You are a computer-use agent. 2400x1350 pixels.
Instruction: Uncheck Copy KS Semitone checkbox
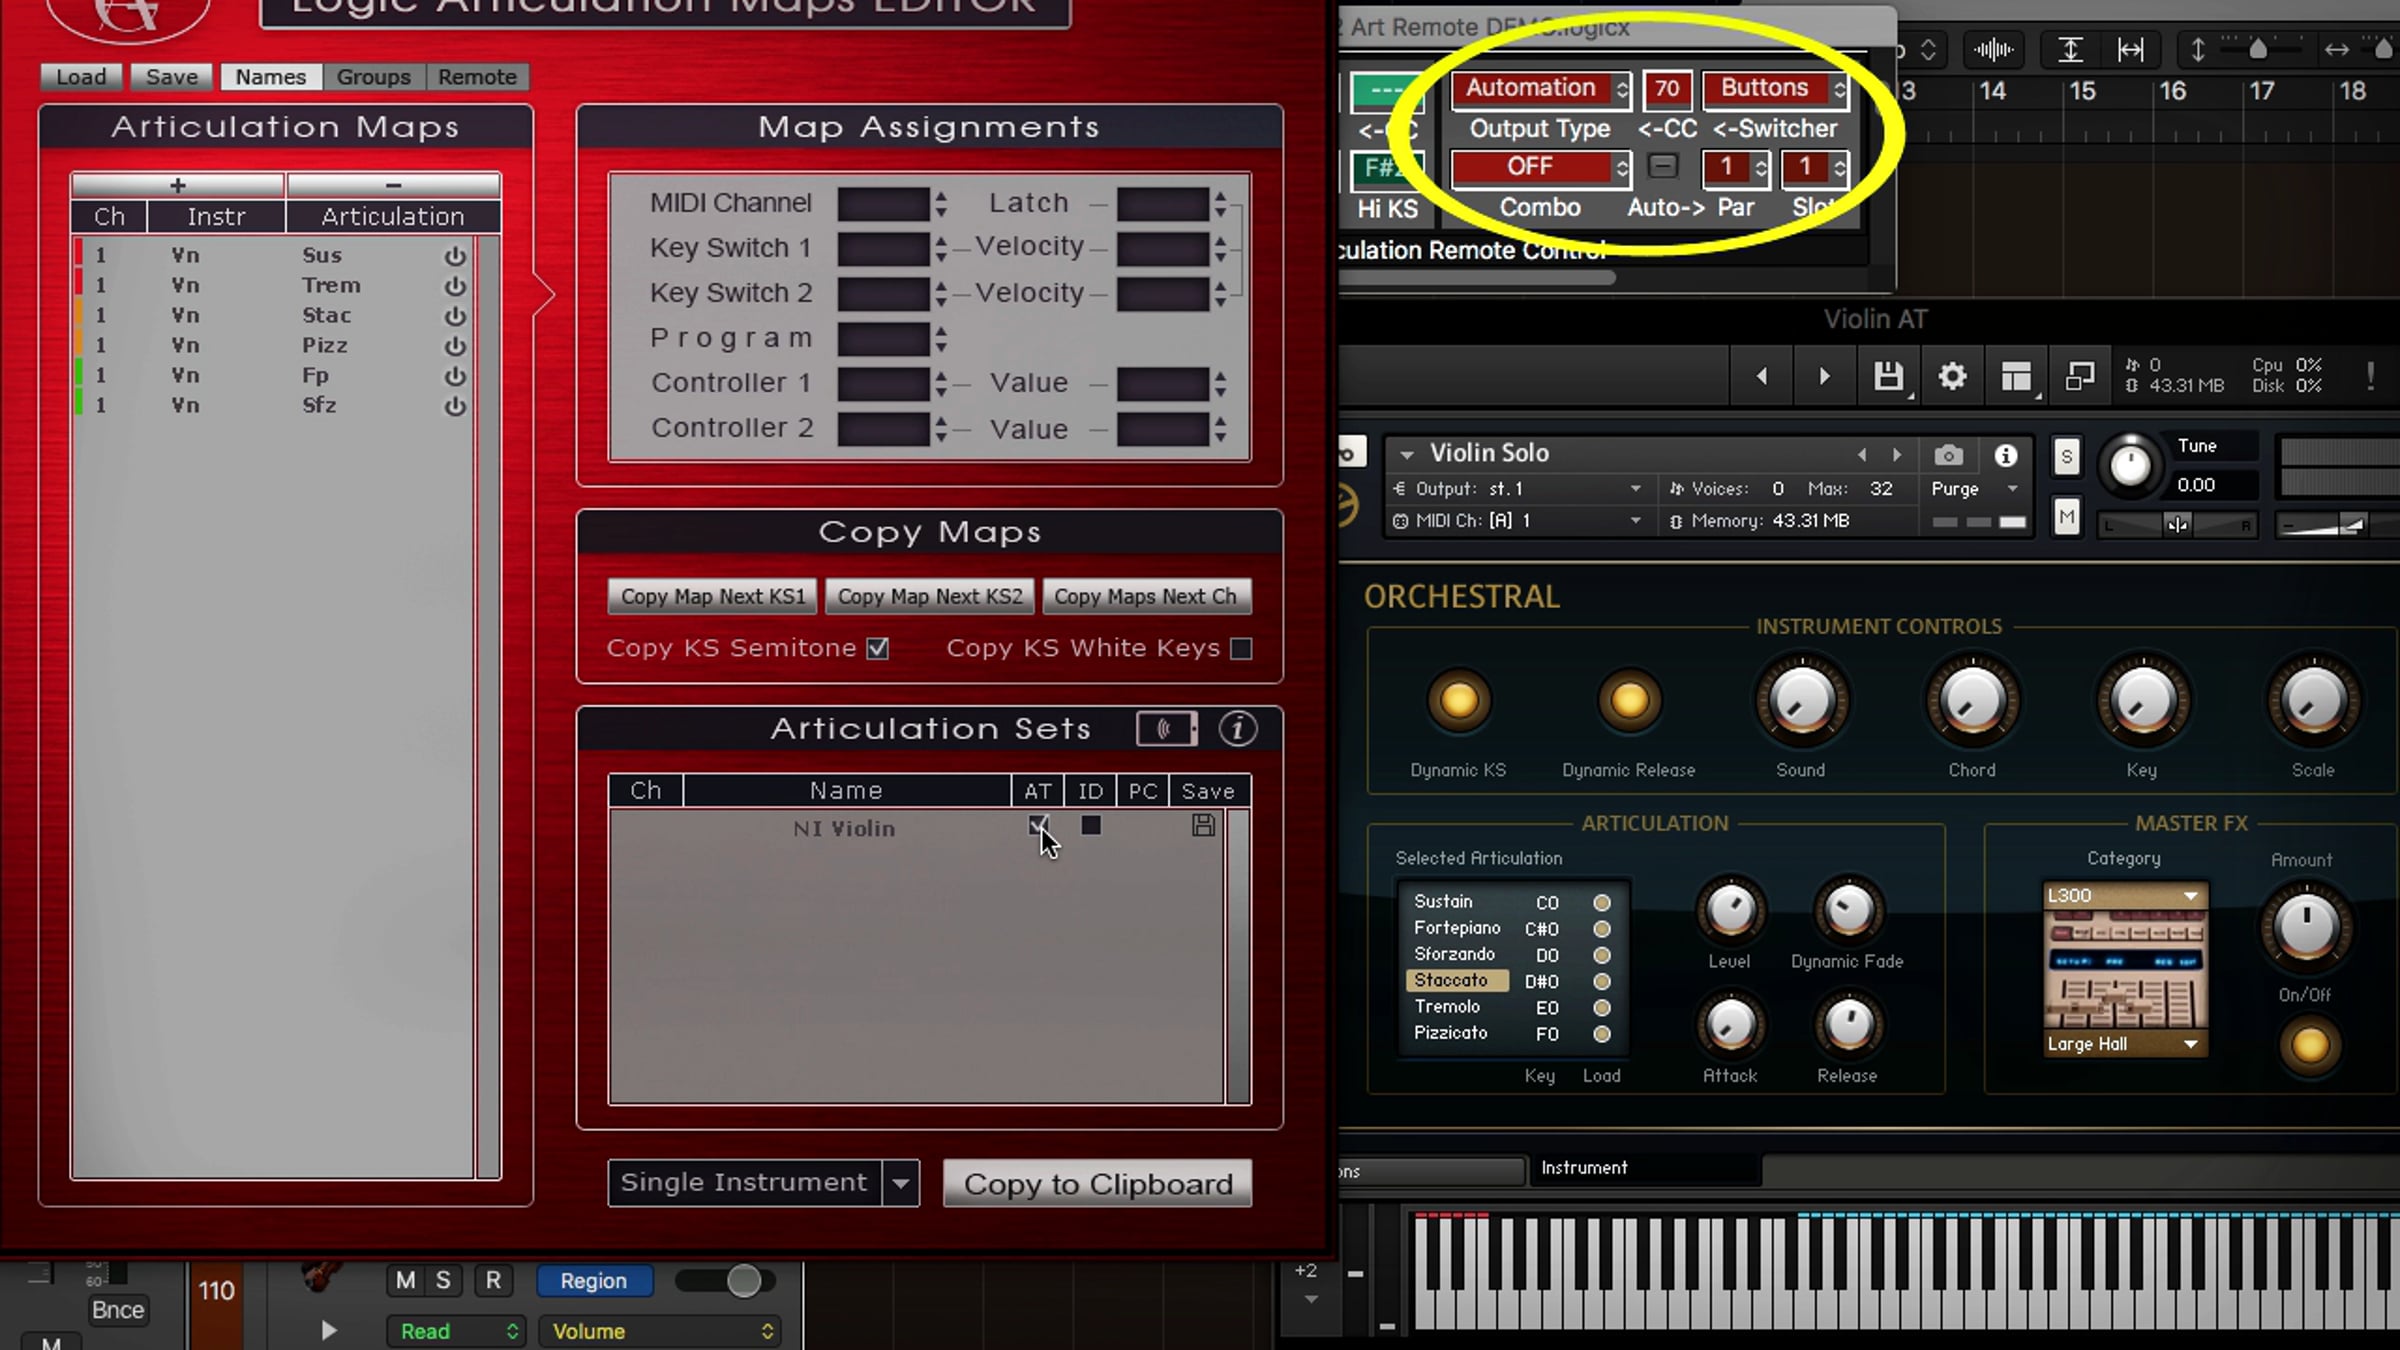click(878, 649)
